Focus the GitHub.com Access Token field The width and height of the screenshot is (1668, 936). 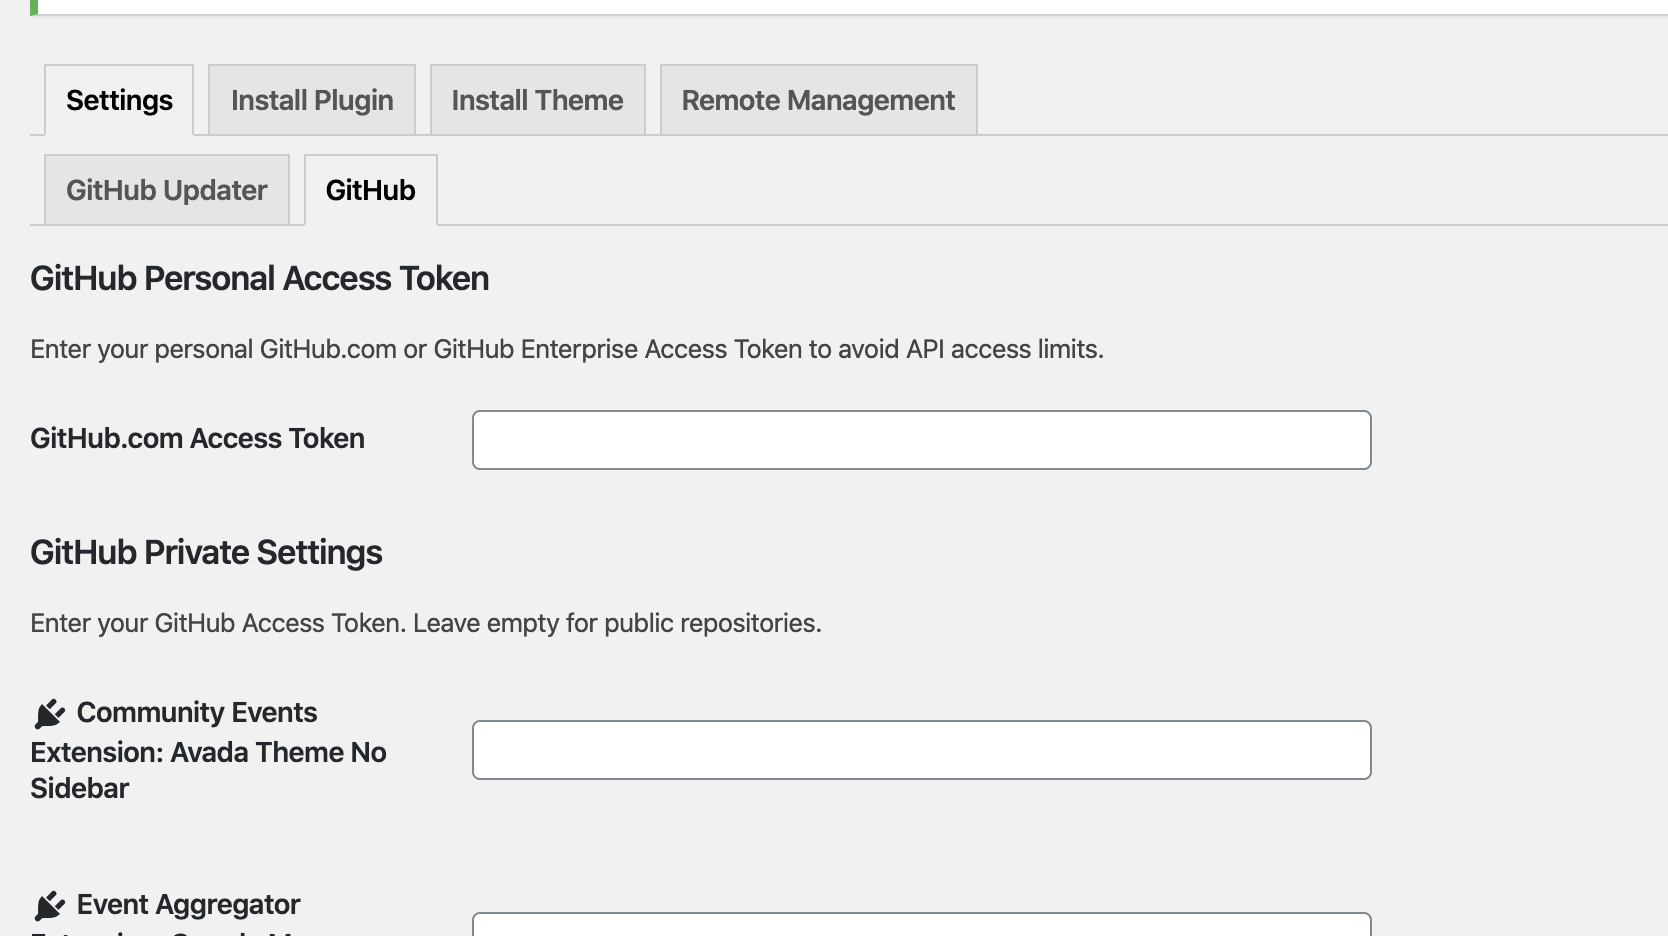(921, 440)
